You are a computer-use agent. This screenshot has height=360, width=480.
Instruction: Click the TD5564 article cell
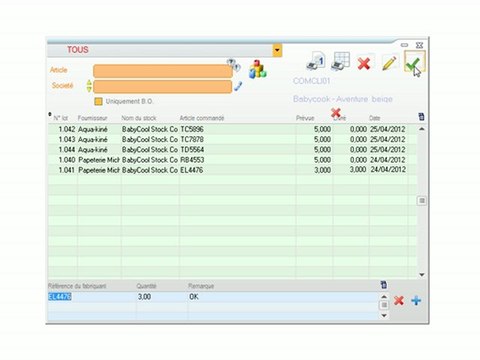192,150
